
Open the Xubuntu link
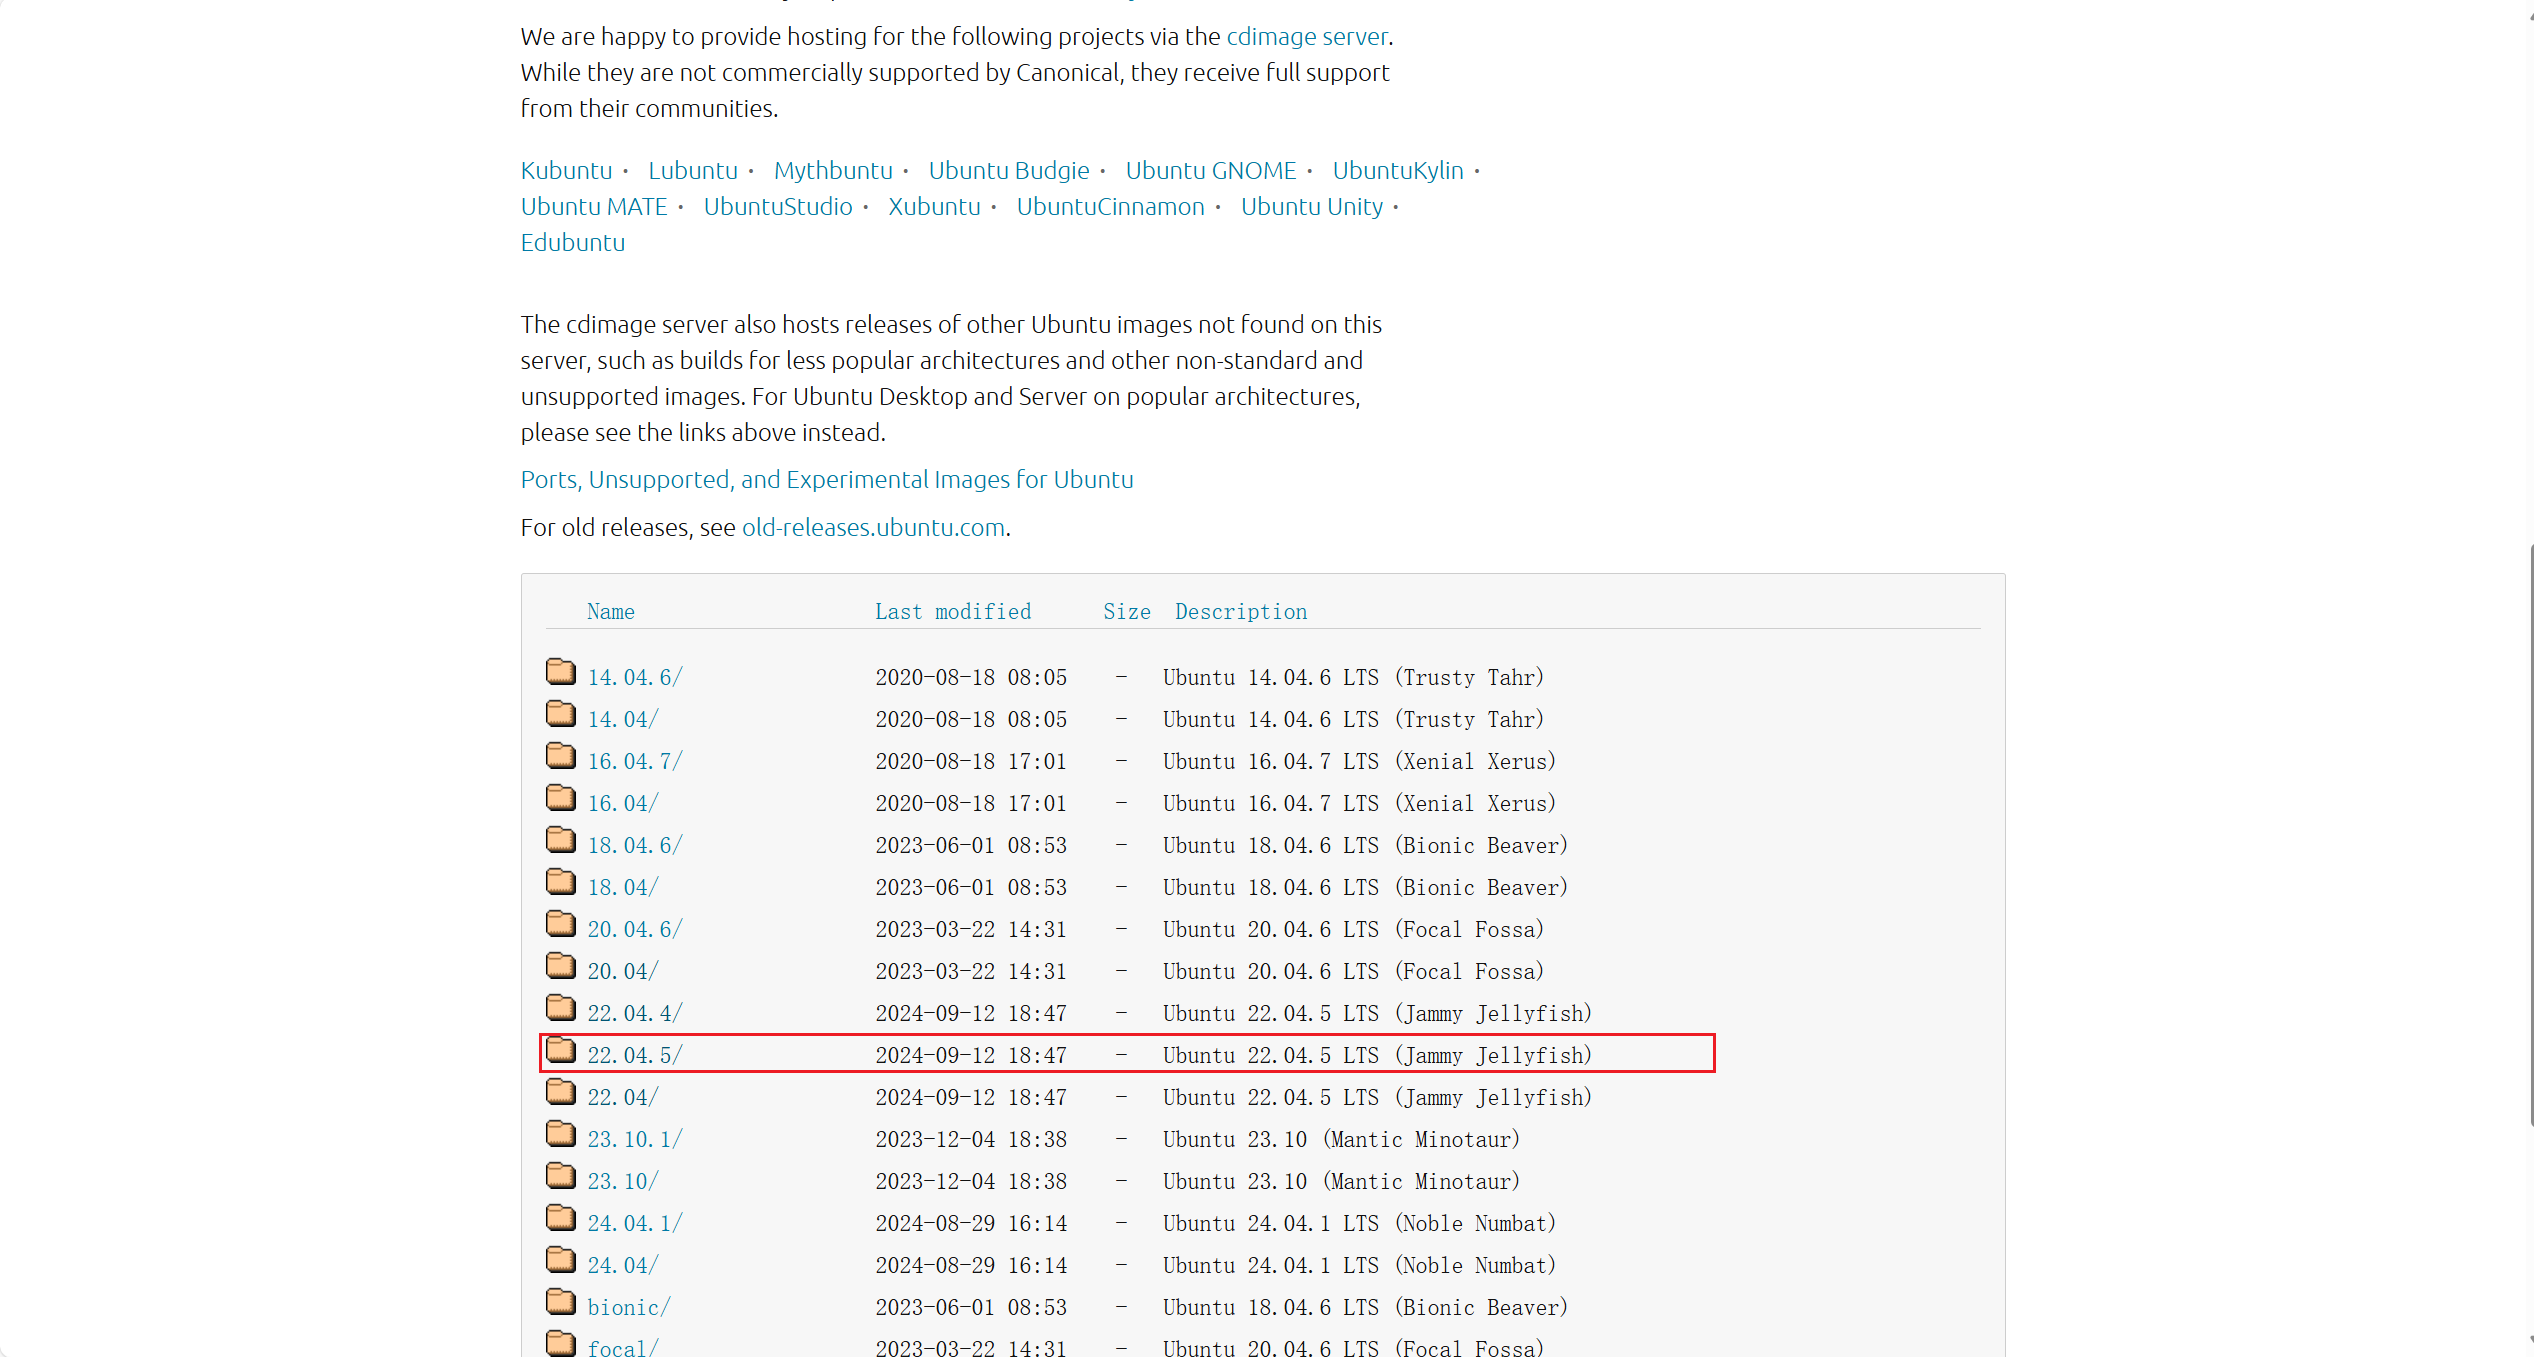coord(934,207)
